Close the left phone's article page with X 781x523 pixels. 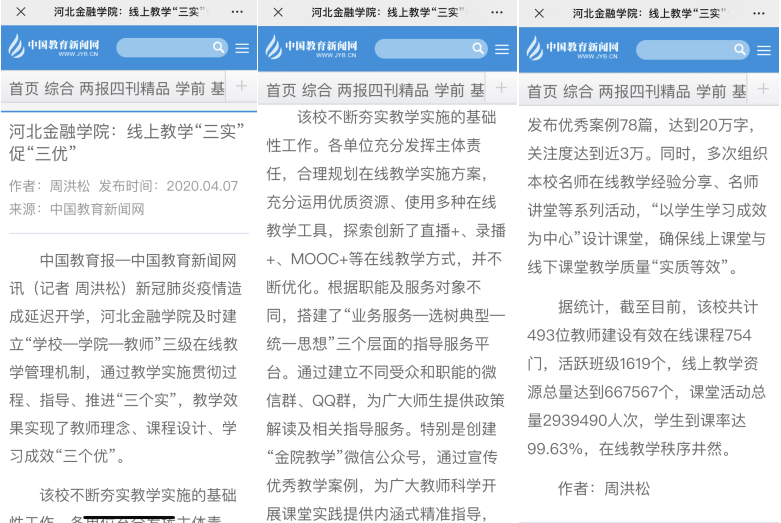point(21,11)
